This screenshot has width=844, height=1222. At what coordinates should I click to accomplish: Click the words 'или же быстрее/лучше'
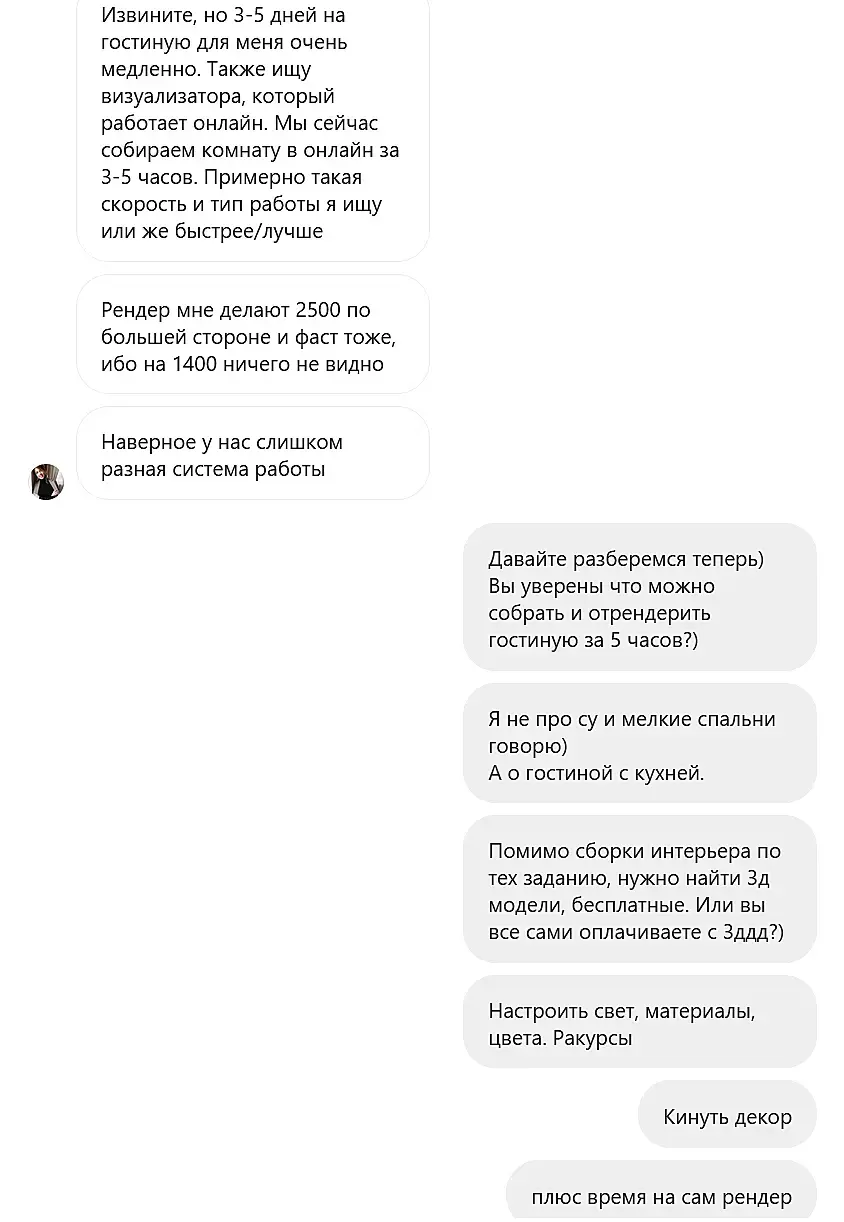(212, 231)
